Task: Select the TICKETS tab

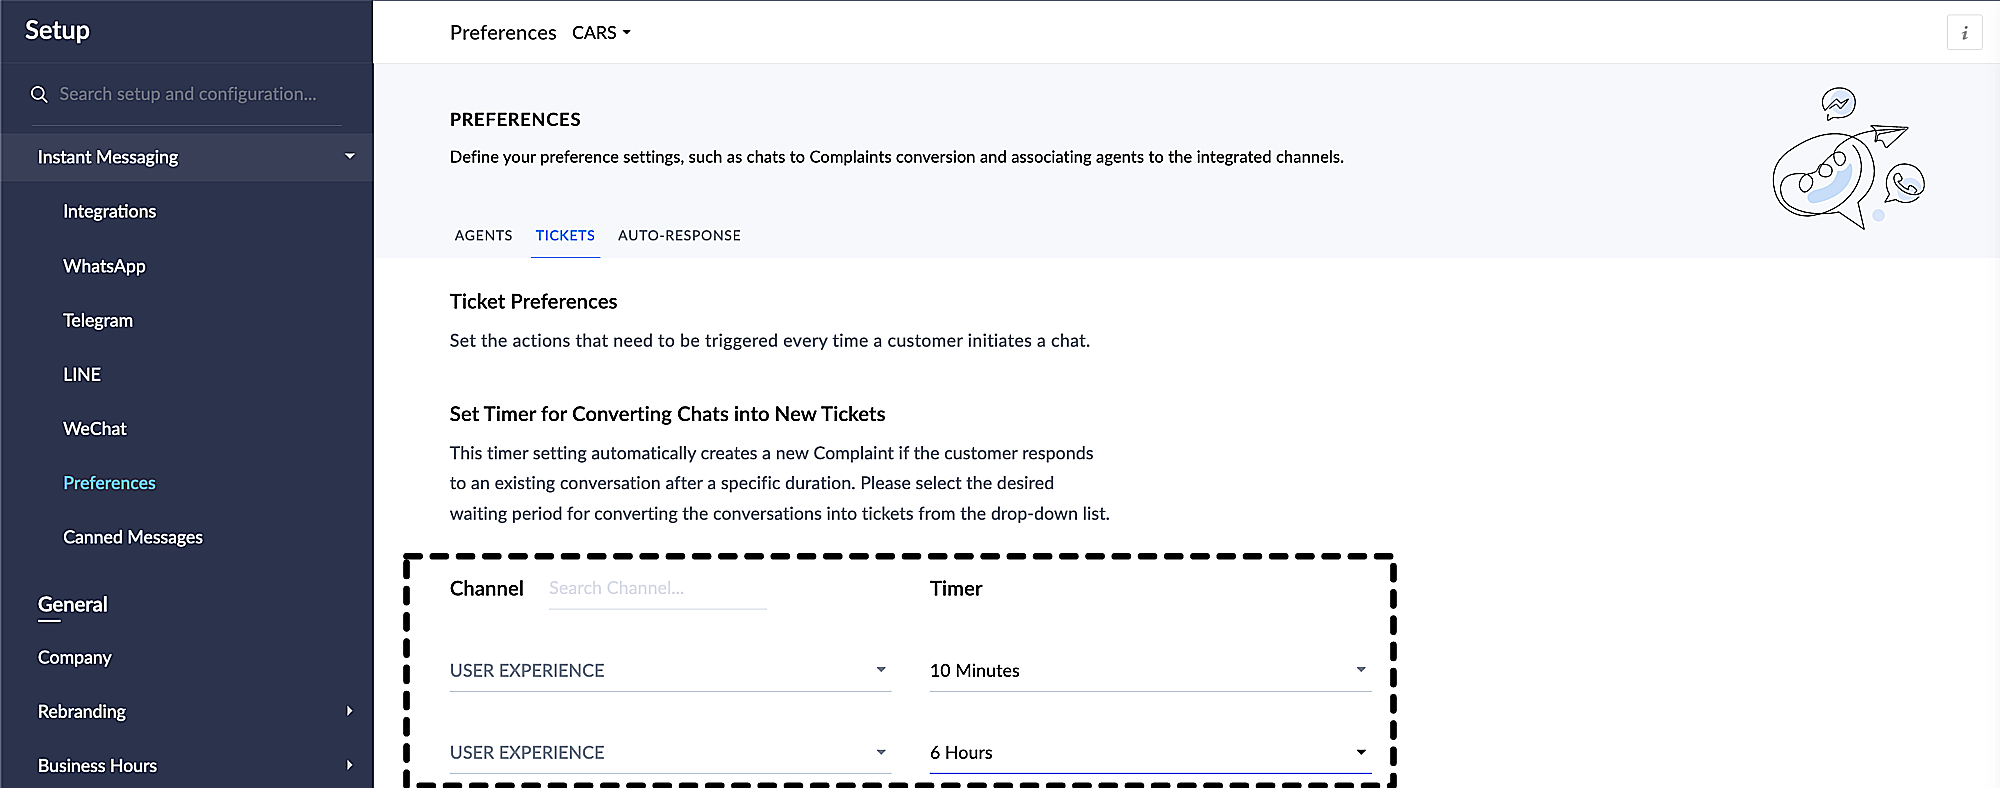Action: click(565, 236)
